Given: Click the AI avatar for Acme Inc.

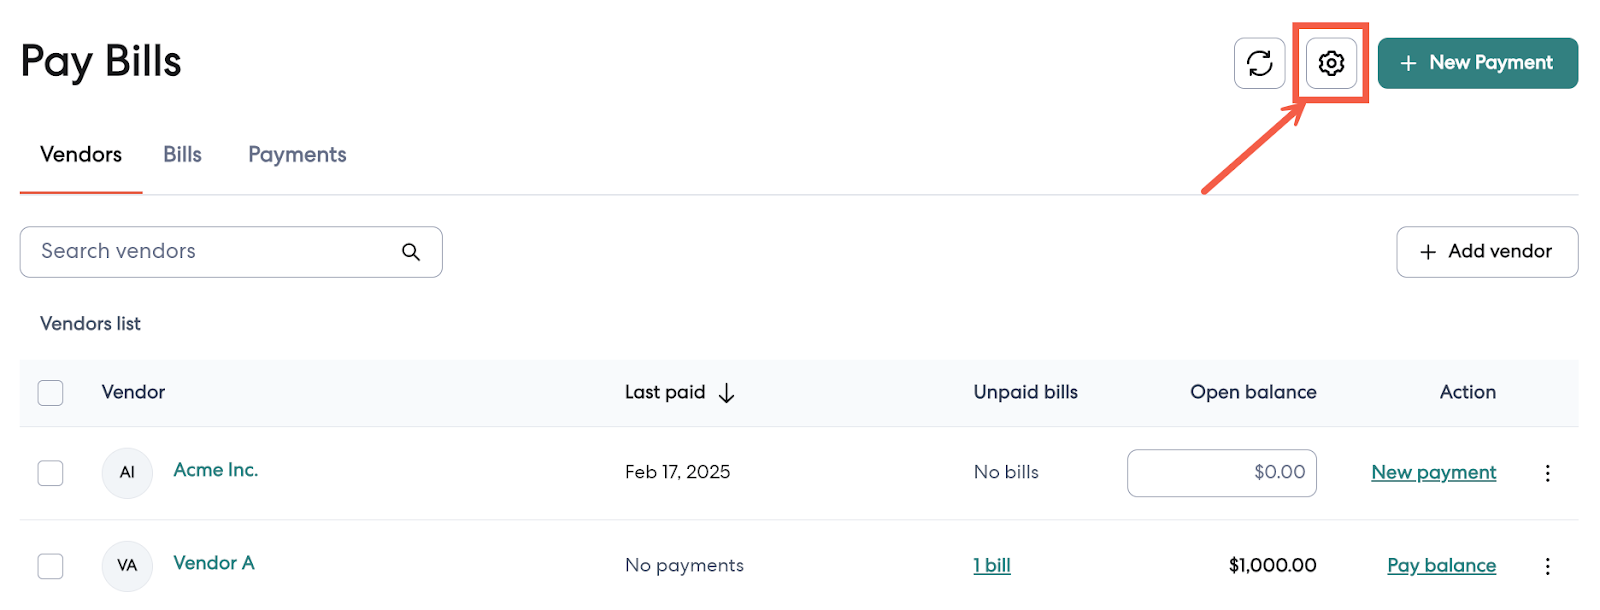Looking at the screenshot, I should click(x=127, y=473).
